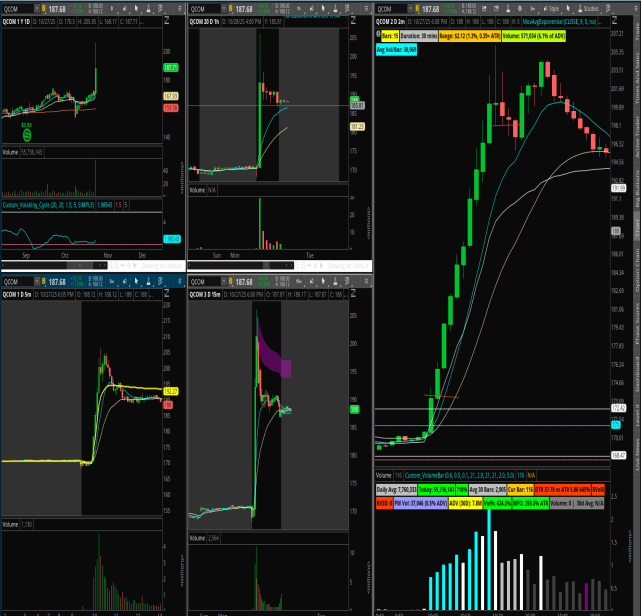Open the patterns icon in the right chart toolbar
This screenshot has width=641, height=616.
(608, 9)
